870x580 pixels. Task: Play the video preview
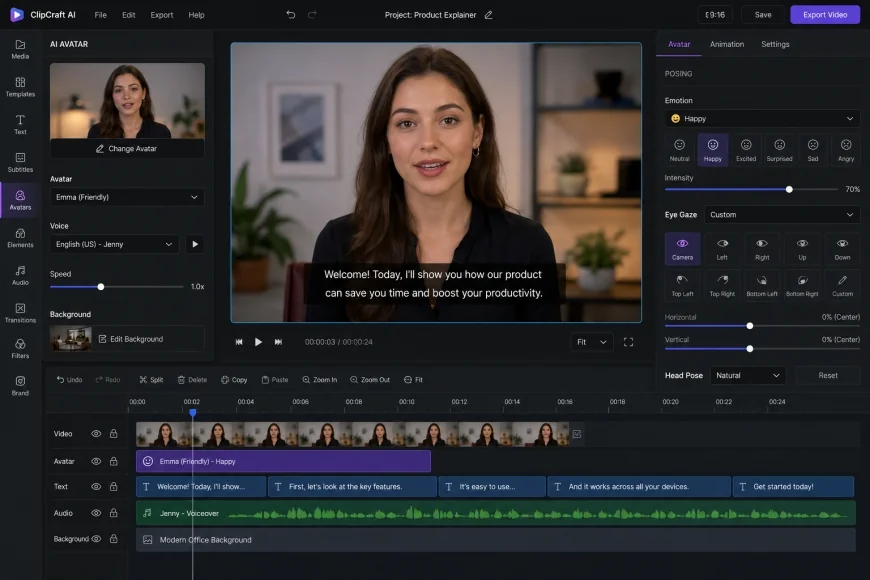coord(258,342)
